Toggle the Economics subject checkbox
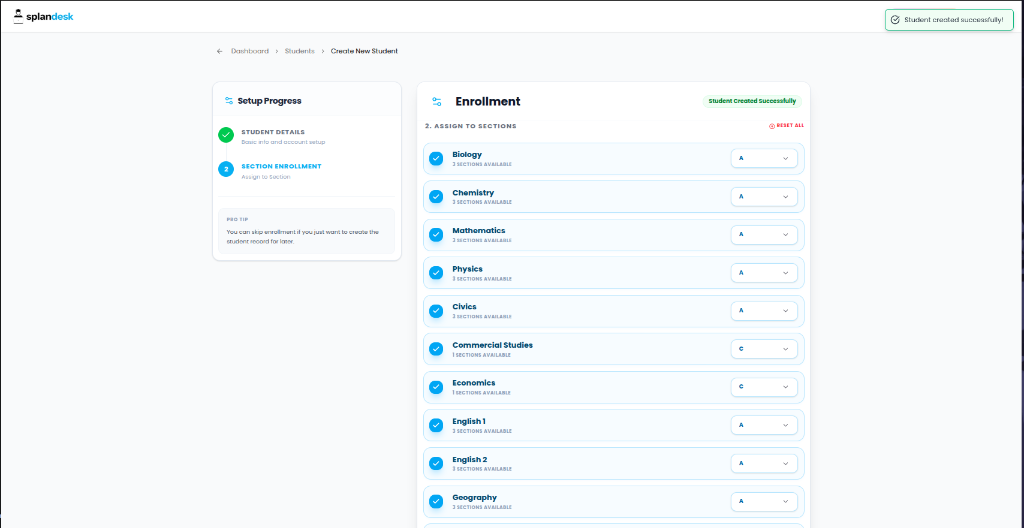 pos(436,387)
